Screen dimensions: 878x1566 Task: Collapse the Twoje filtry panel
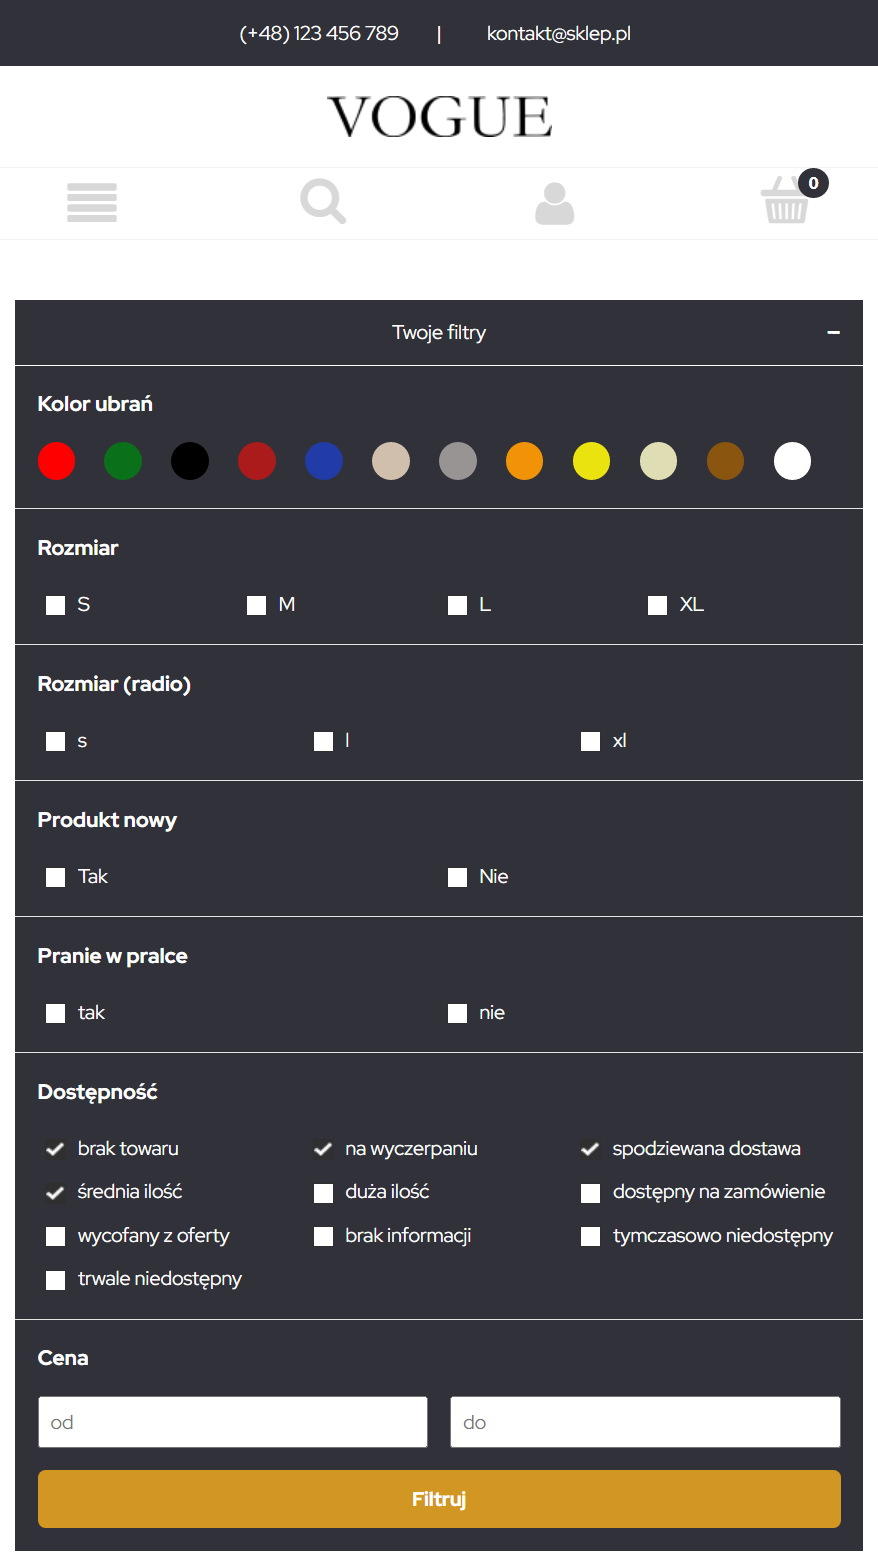coord(833,332)
